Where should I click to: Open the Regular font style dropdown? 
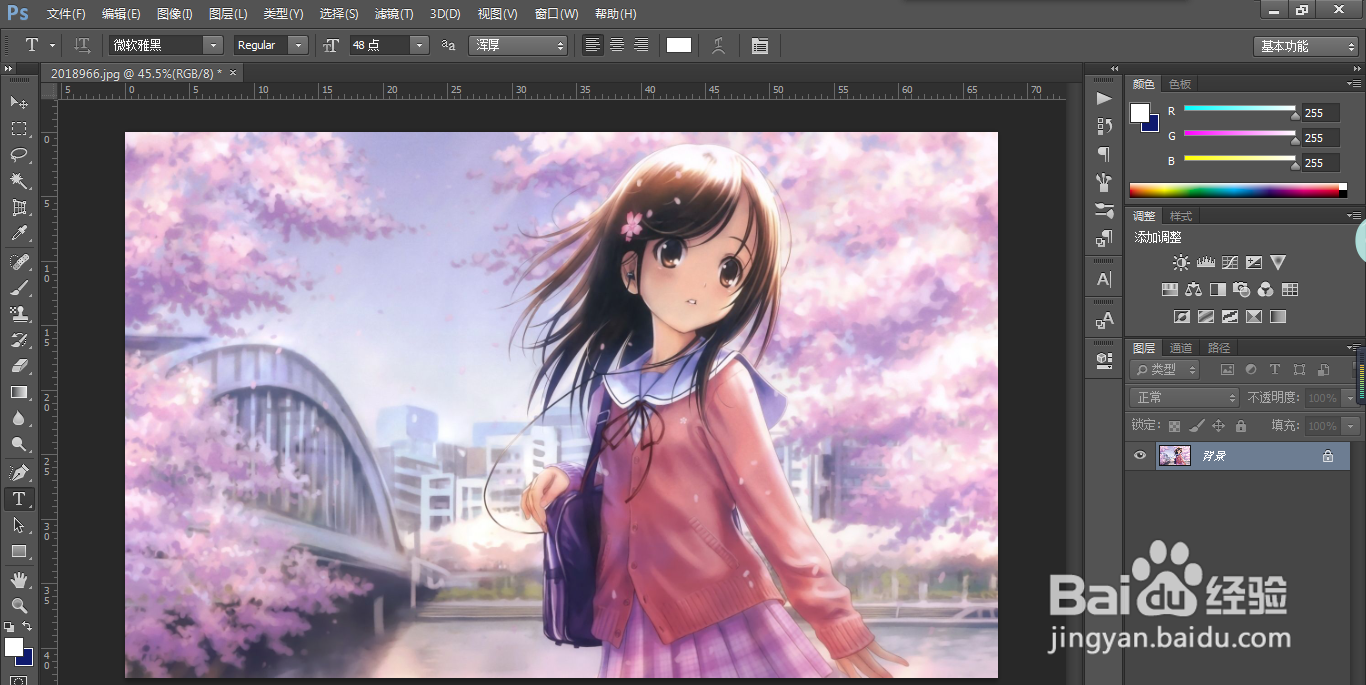(x=271, y=45)
